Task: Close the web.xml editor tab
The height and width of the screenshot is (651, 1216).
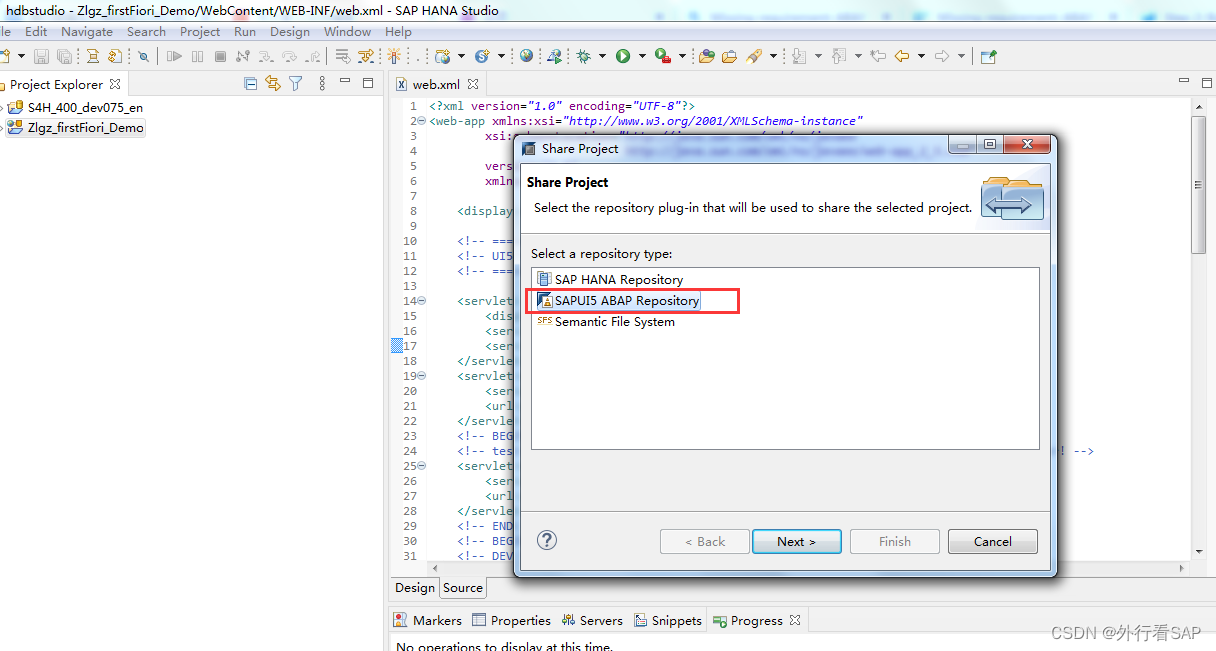Action: 473,85
